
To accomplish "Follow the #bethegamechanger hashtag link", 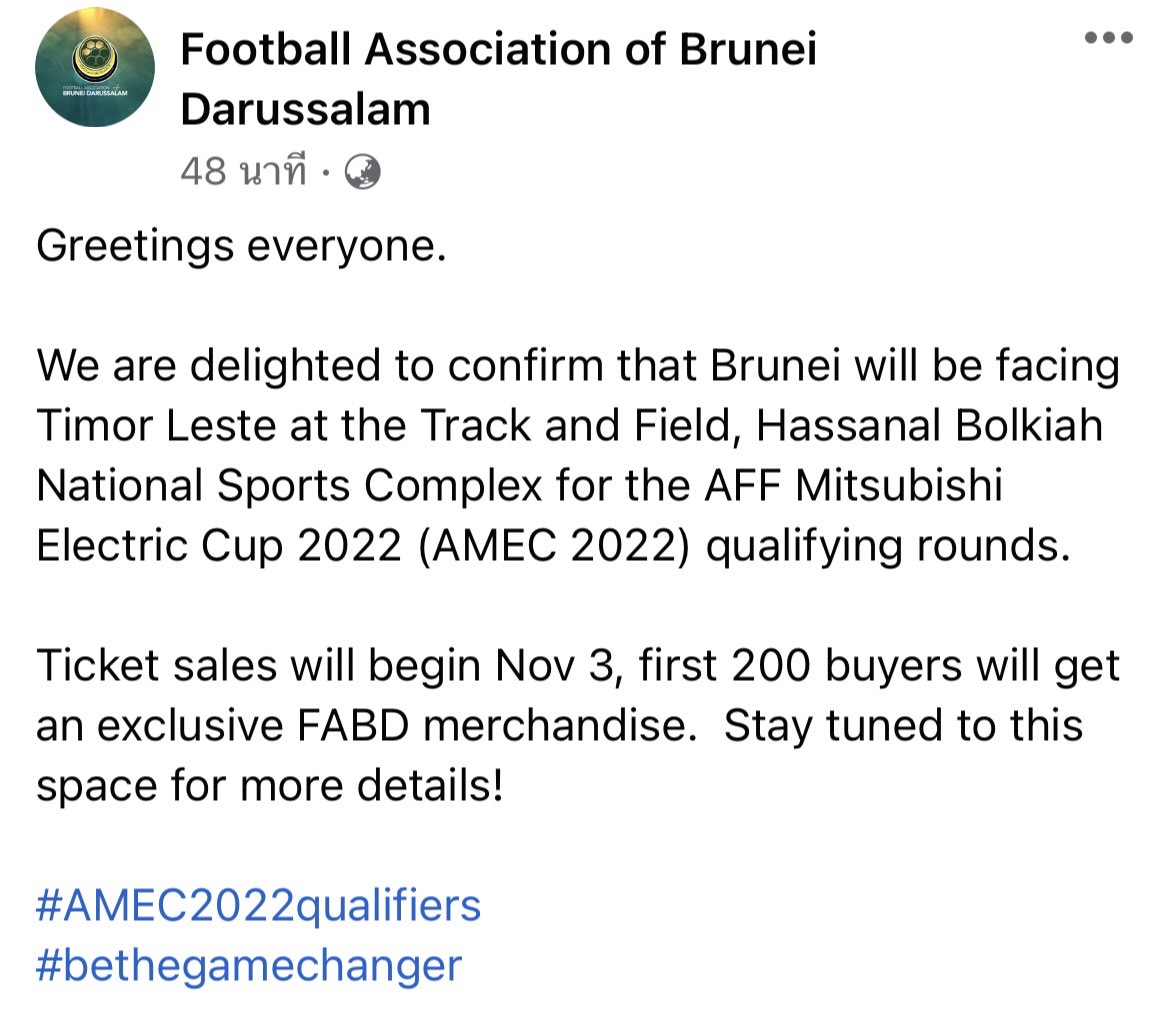I will point(249,965).
